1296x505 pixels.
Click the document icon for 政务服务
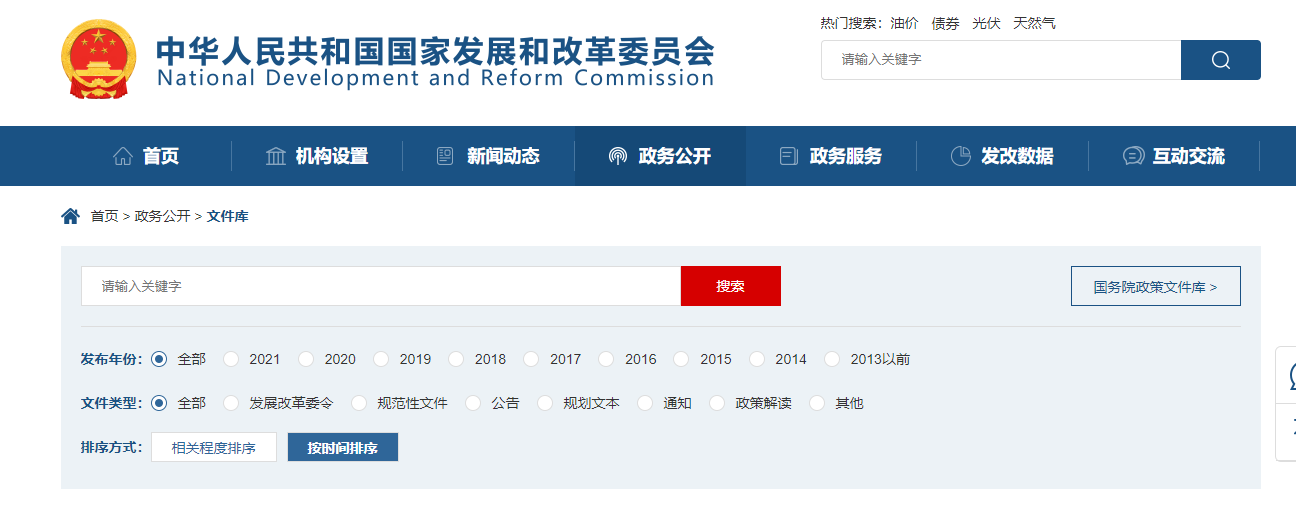tap(789, 156)
